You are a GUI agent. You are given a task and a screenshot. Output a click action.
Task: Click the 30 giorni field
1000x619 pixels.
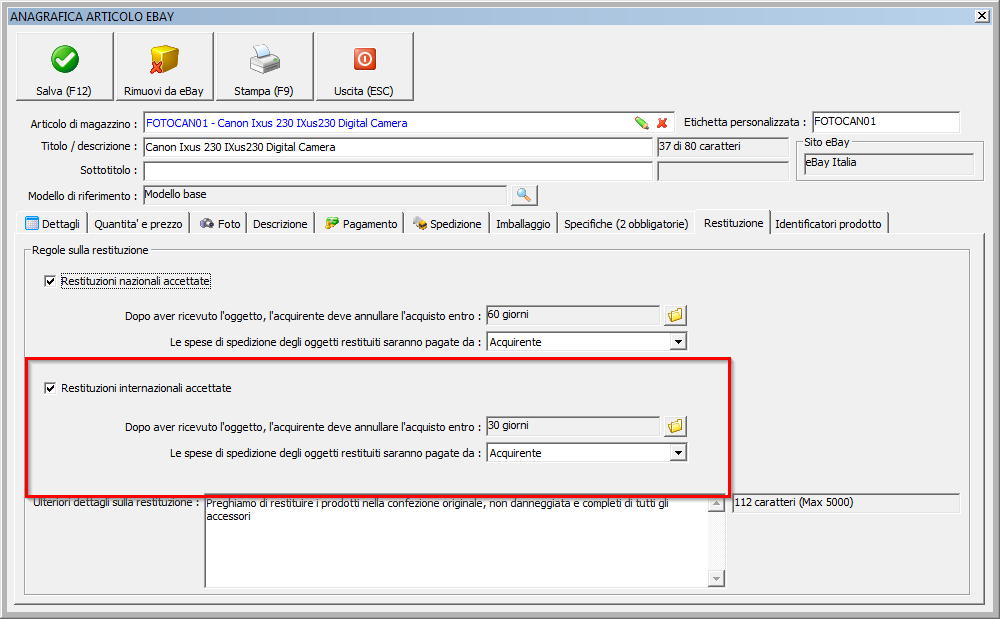click(x=573, y=426)
